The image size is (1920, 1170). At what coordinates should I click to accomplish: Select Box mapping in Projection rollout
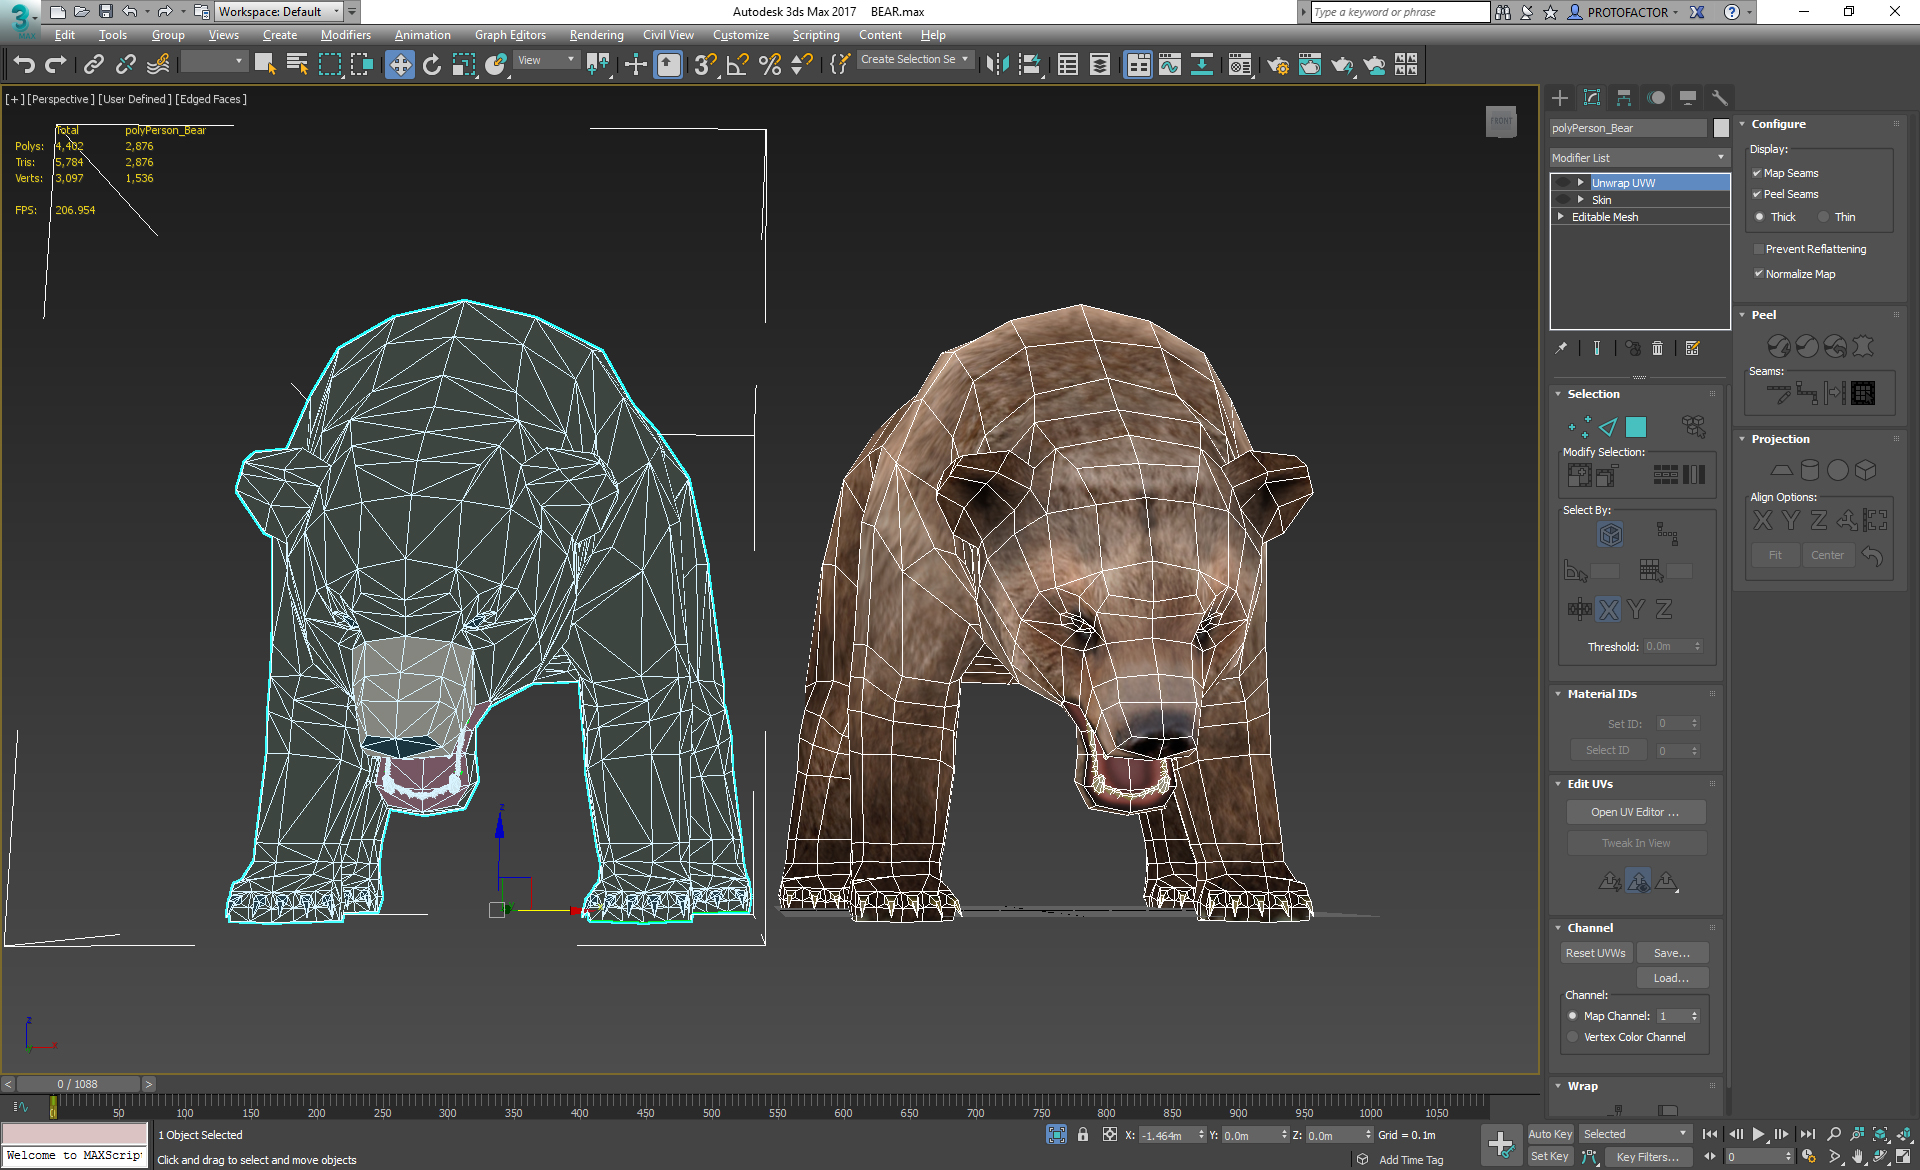[1864, 470]
